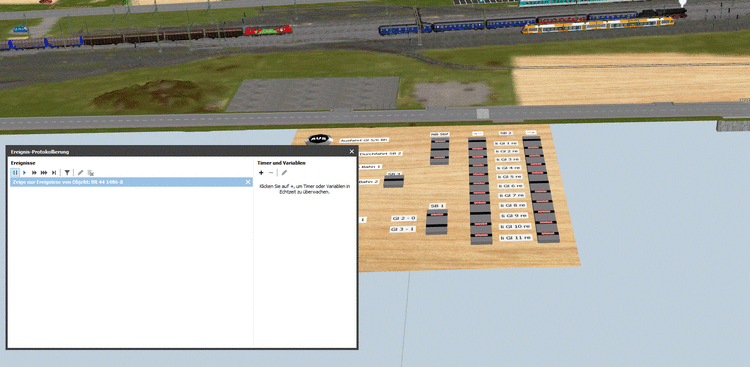Image resolution: width=750 pixels, height=367 pixels.
Task: Add a timer or variable with plus
Action: tap(261, 172)
